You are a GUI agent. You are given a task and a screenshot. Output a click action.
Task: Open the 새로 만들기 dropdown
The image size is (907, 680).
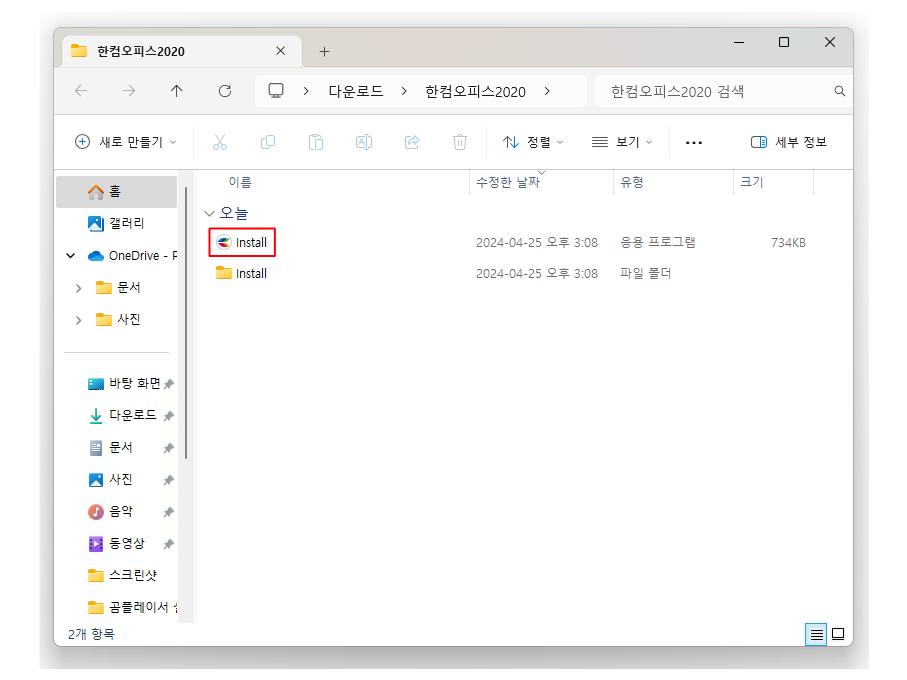point(126,142)
